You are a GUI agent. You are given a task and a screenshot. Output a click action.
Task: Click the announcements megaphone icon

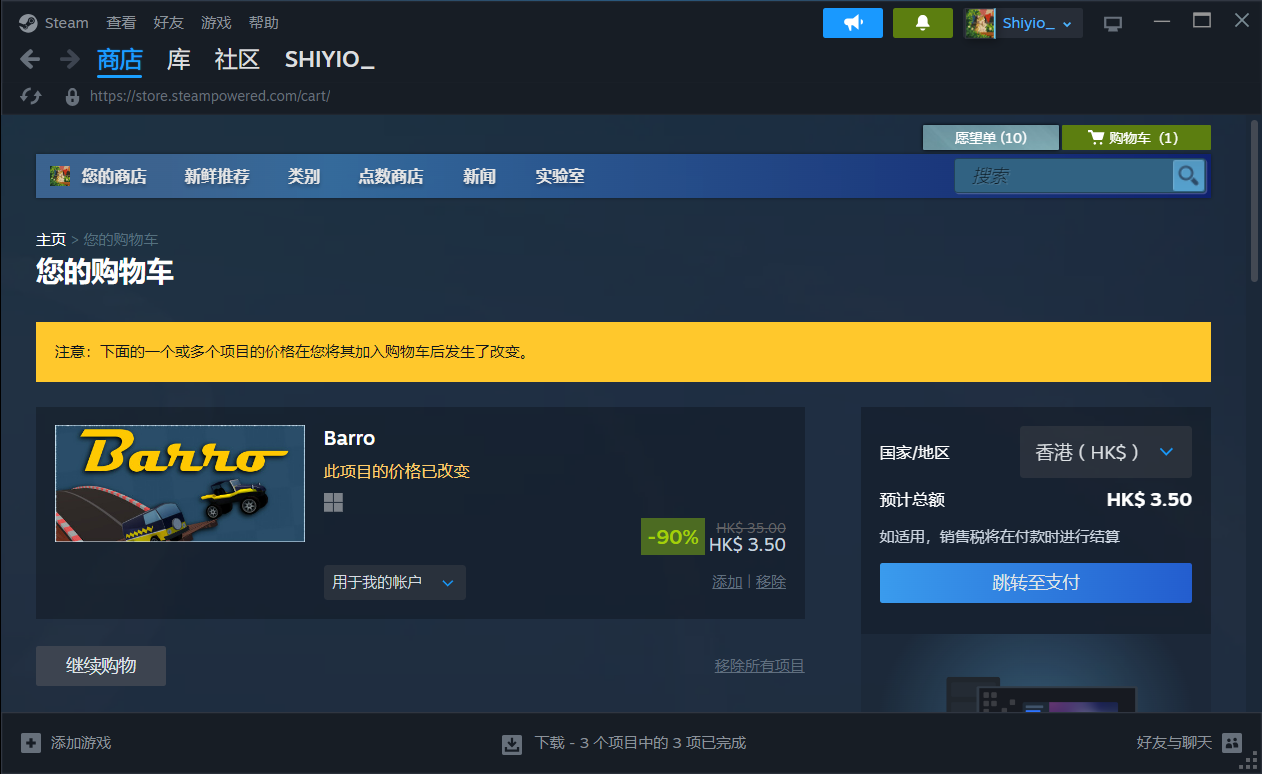(852, 23)
